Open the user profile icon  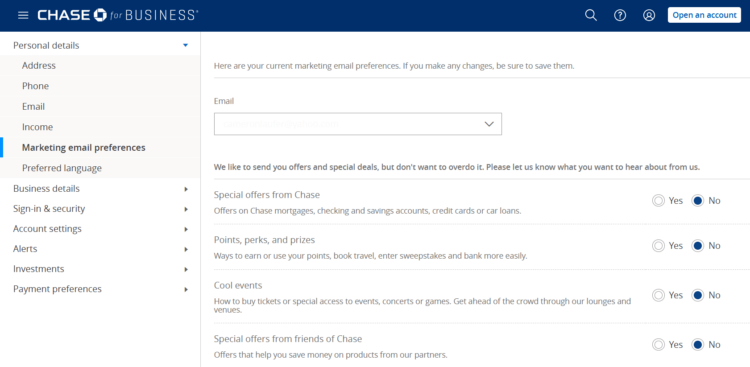coord(649,15)
